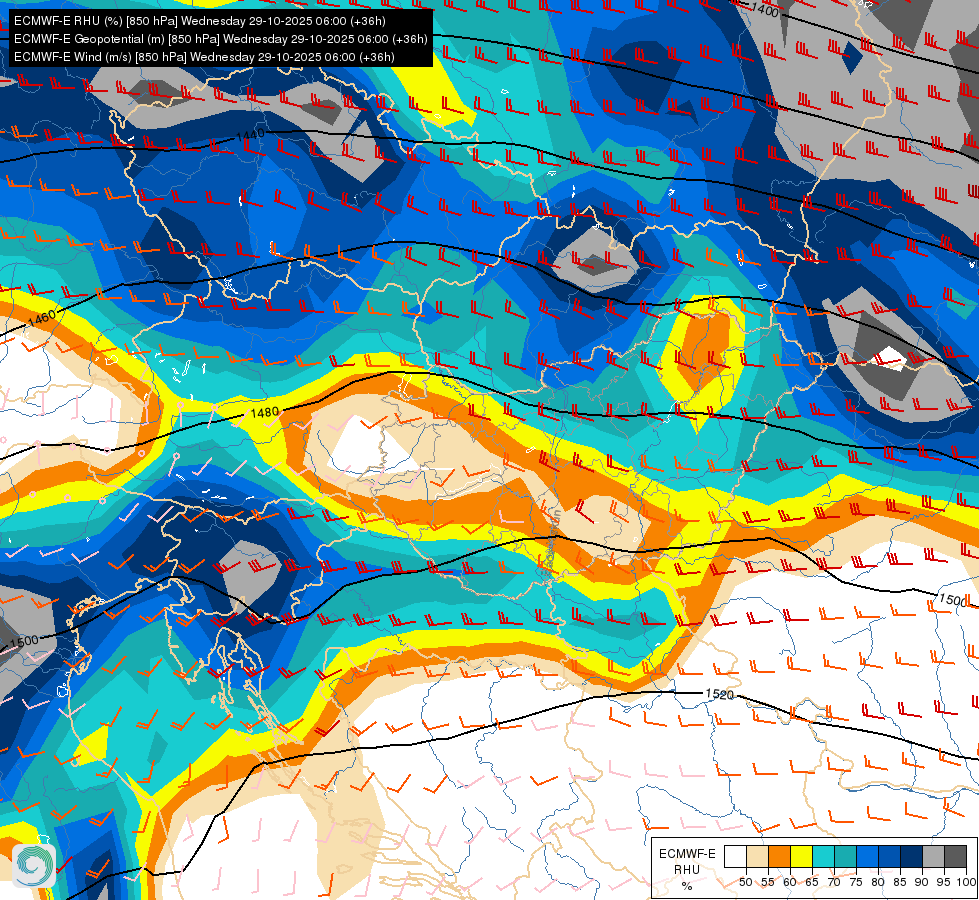Click the 1480 geopotential contour label
Viewport: 979px width, 900px height.
pyautogui.click(x=264, y=413)
